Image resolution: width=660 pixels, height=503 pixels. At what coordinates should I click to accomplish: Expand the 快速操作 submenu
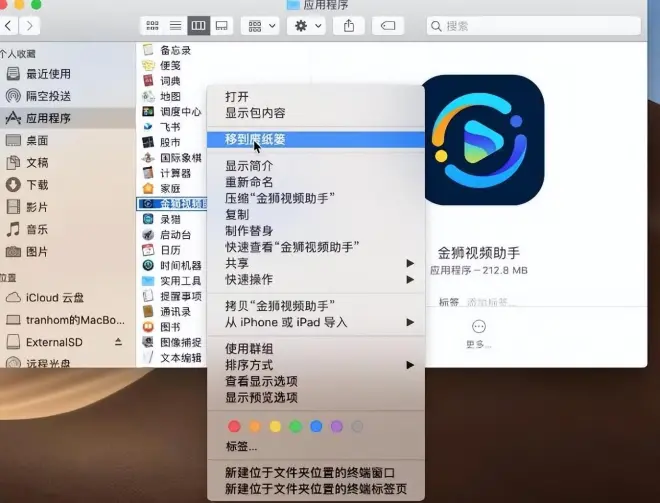316,280
